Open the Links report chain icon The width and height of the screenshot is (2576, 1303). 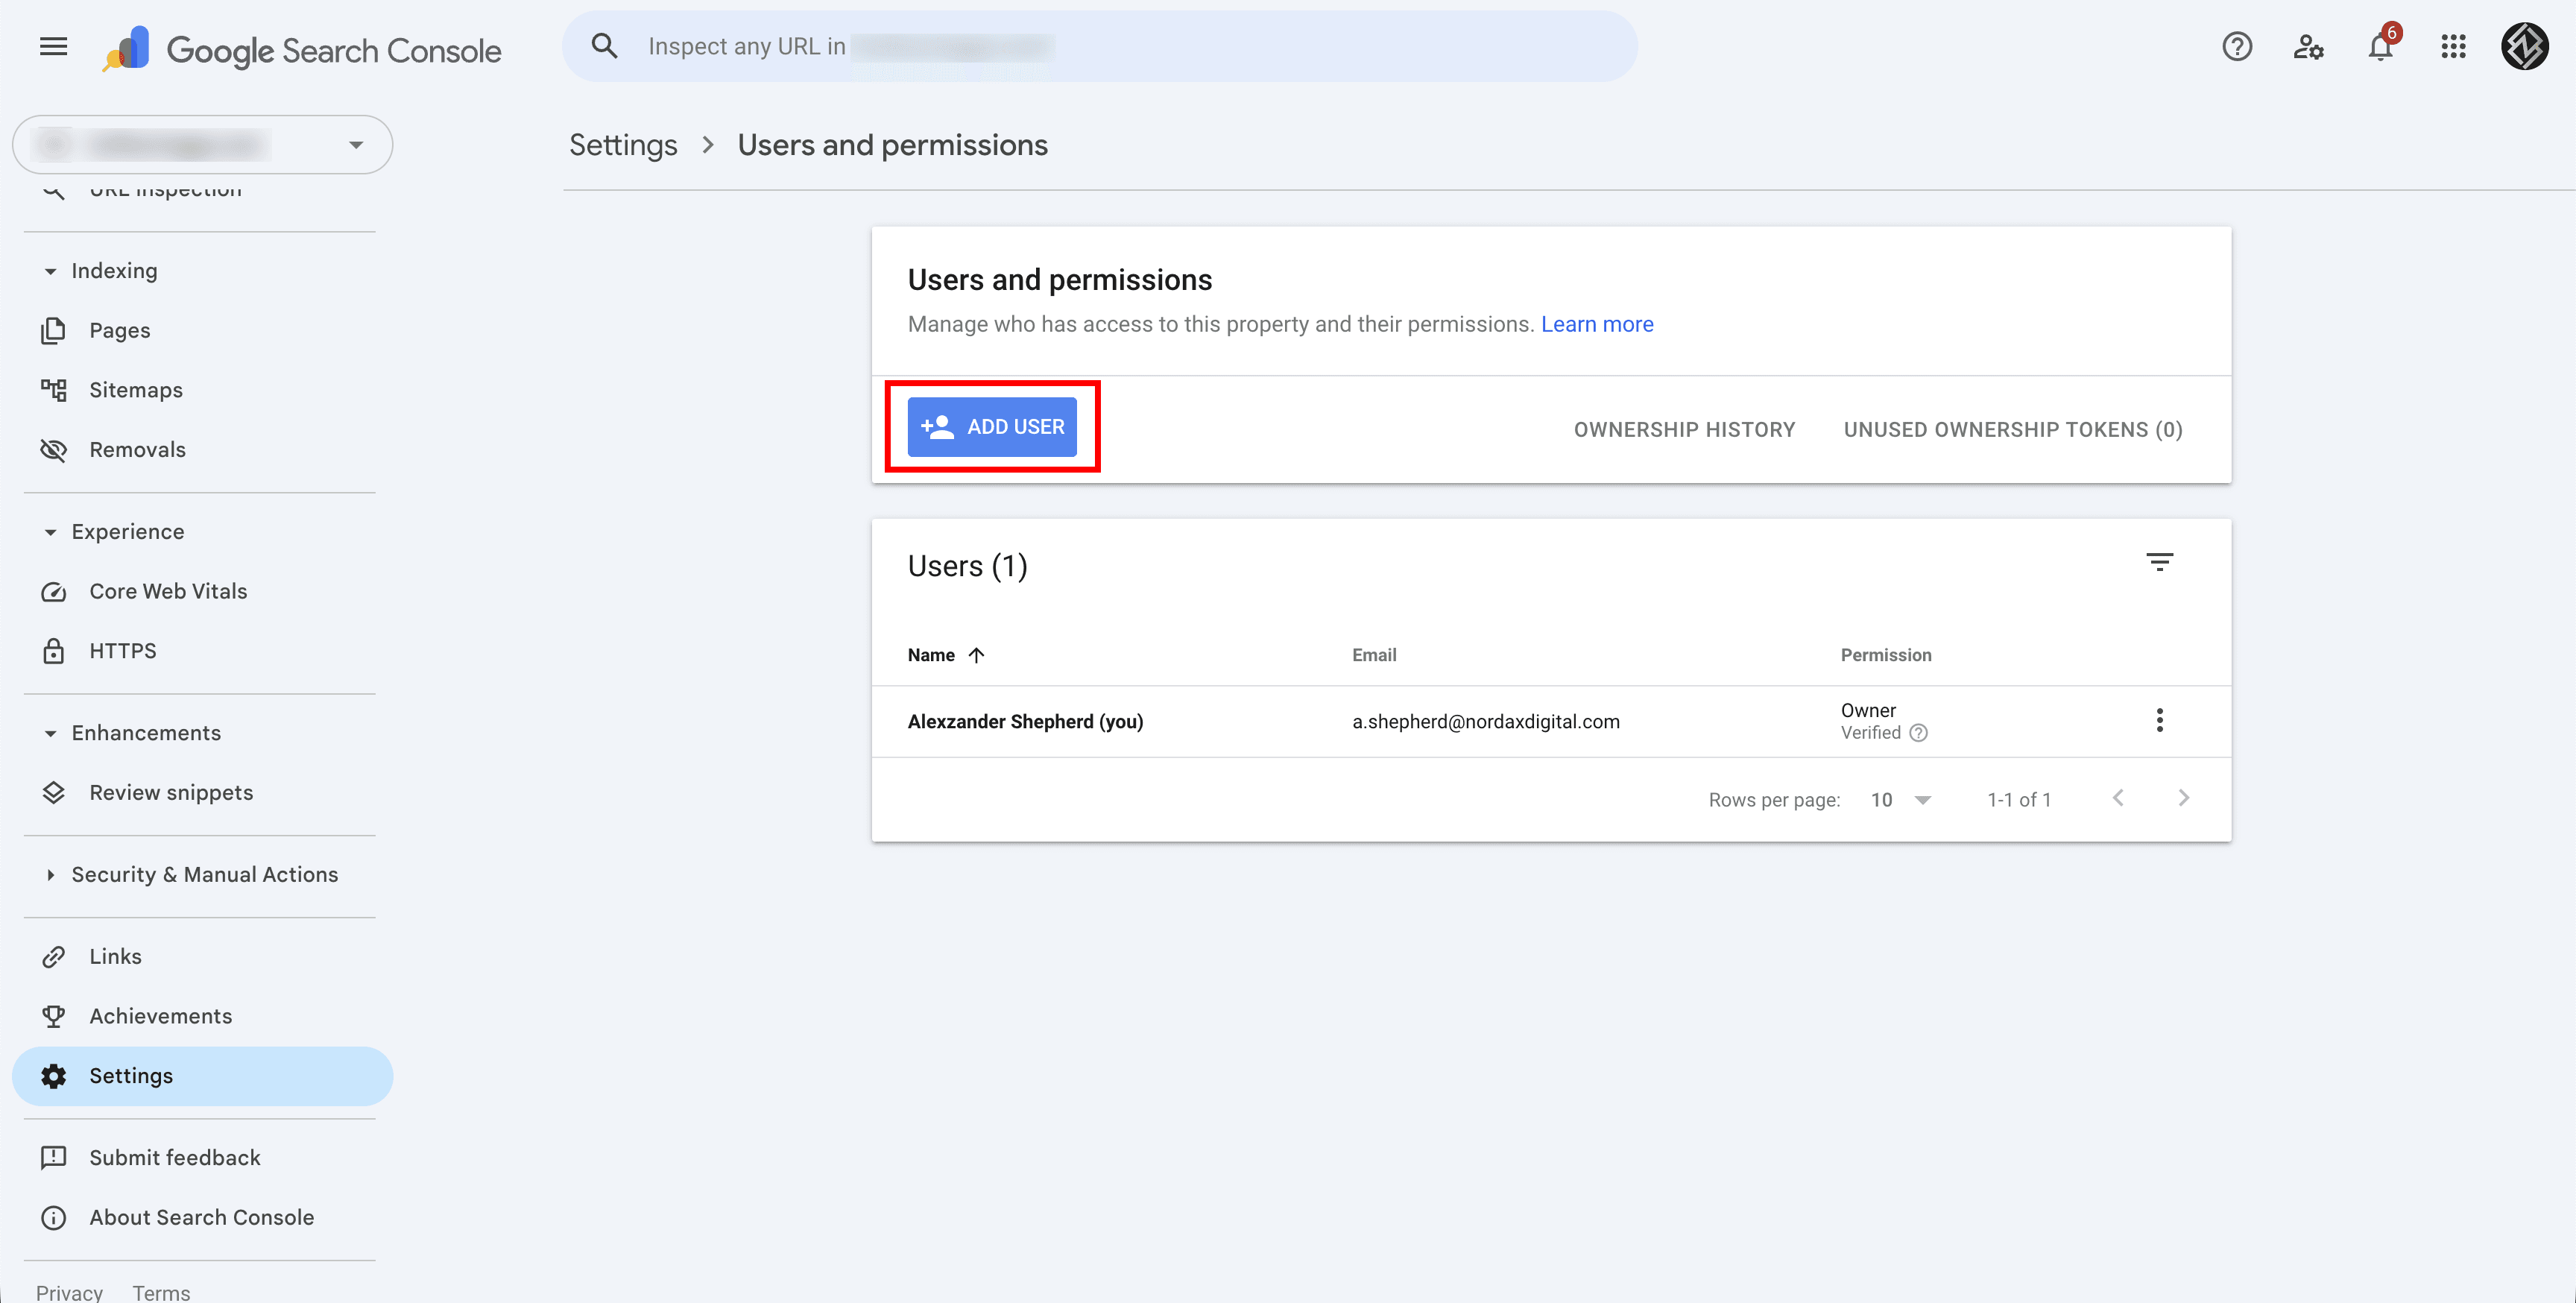click(x=54, y=956)
